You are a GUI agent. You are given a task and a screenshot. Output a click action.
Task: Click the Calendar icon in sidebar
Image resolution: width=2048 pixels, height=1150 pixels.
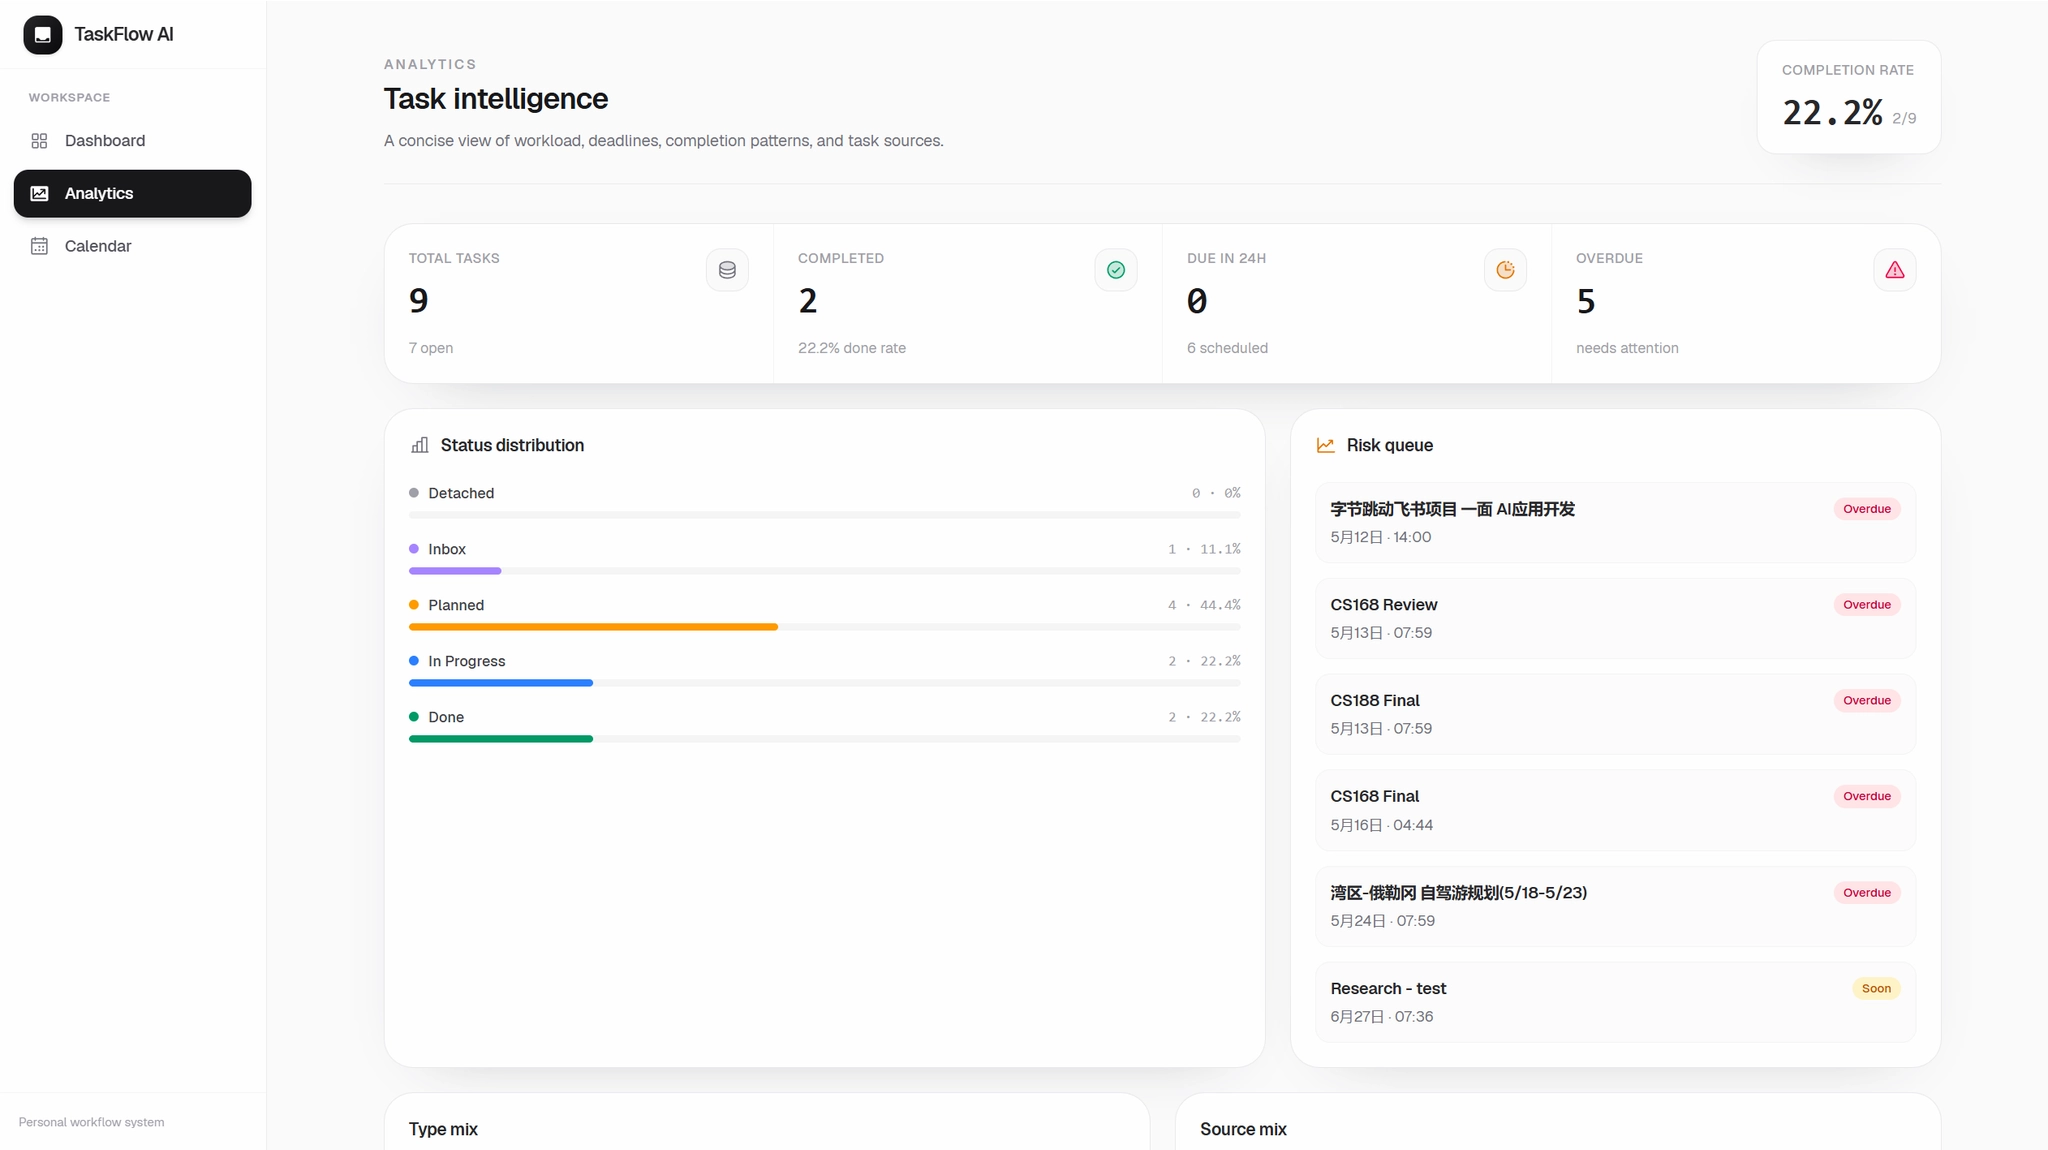pos(39,246)
